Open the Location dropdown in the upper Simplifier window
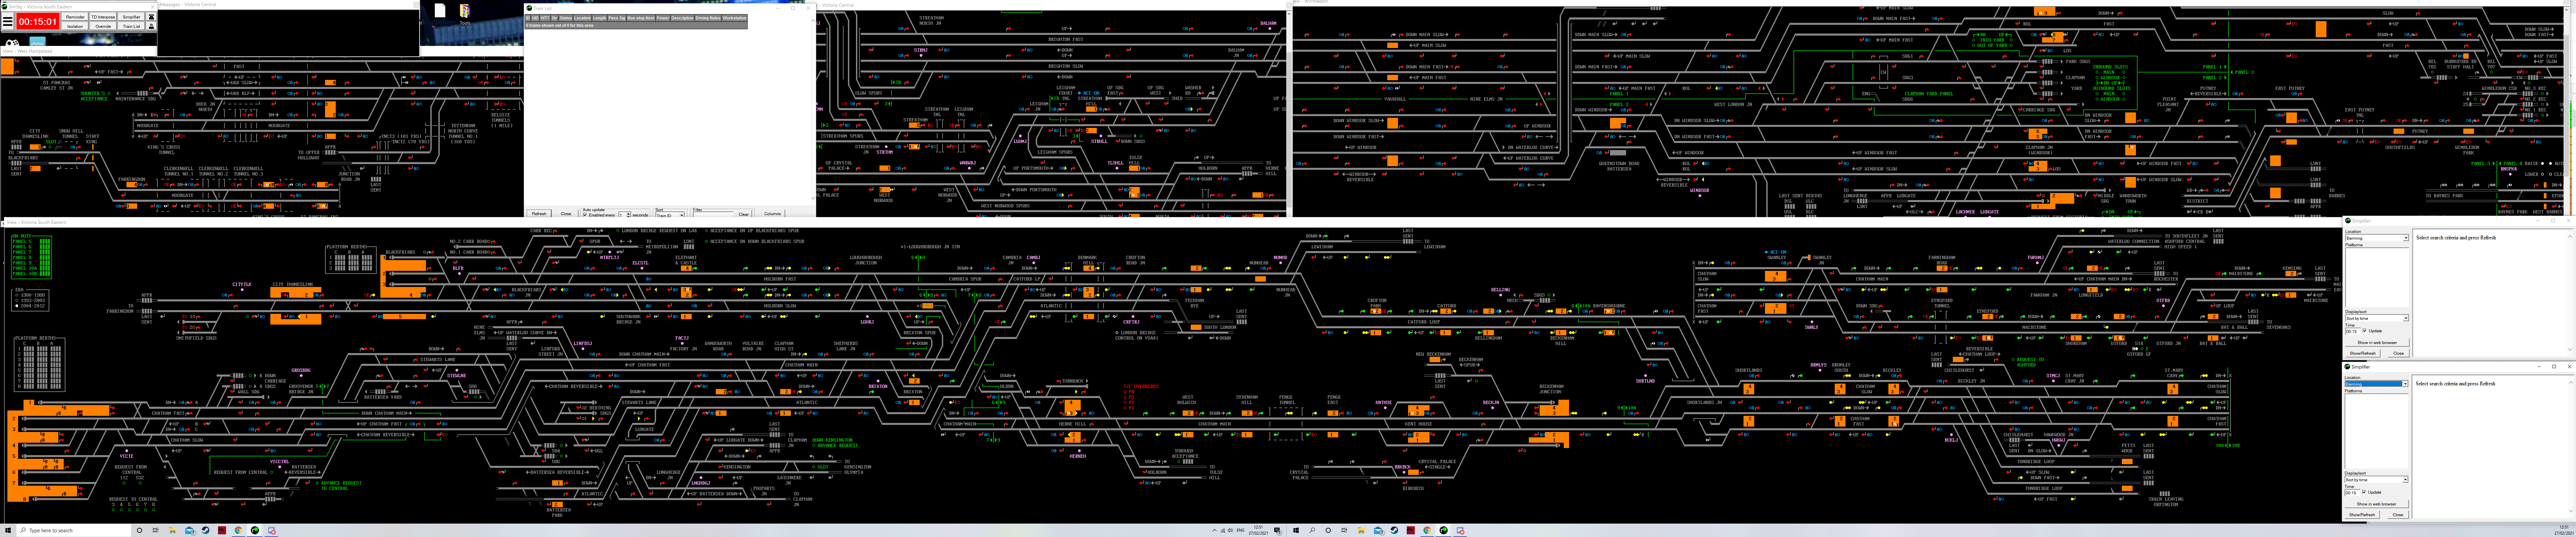Screen dimensions: 2576x537 click(x=2377, y=238)
